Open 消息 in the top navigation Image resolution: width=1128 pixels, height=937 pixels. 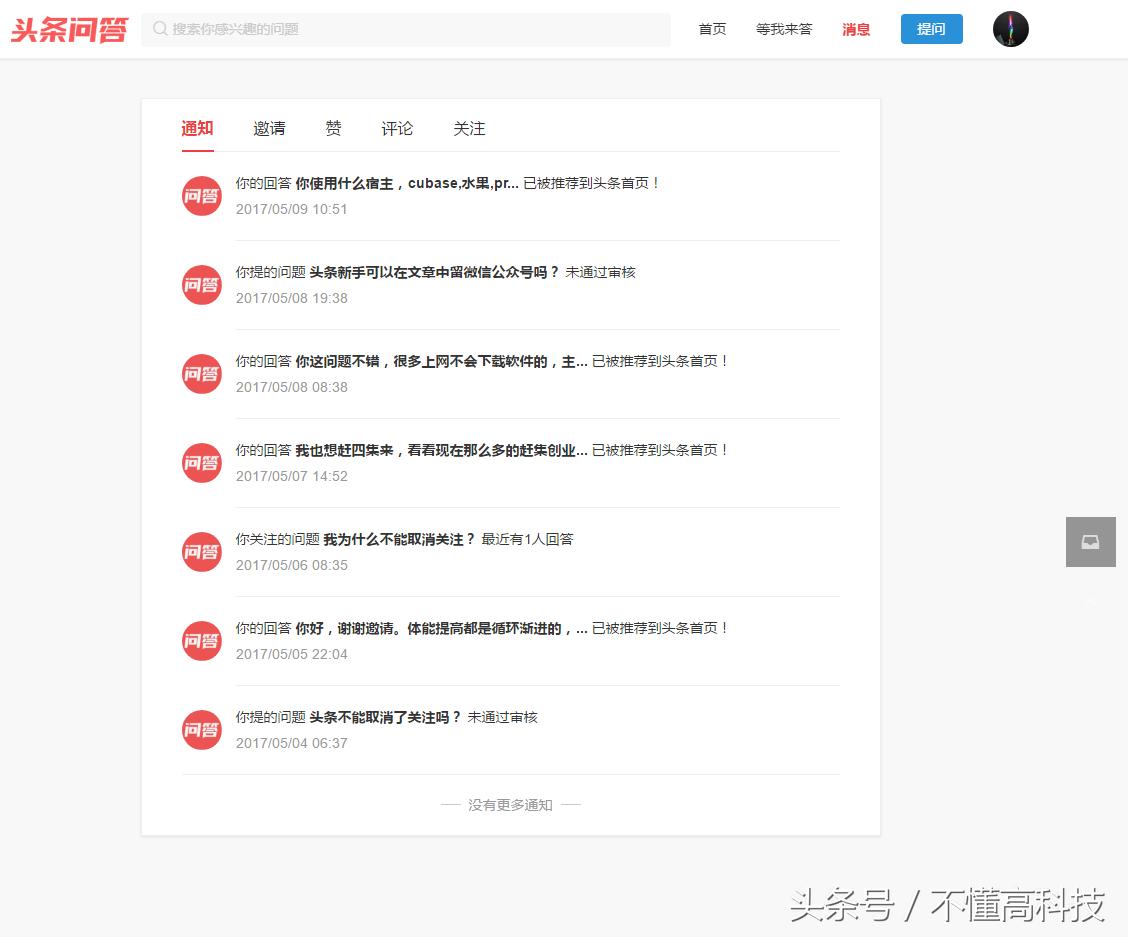pos(856,29)
